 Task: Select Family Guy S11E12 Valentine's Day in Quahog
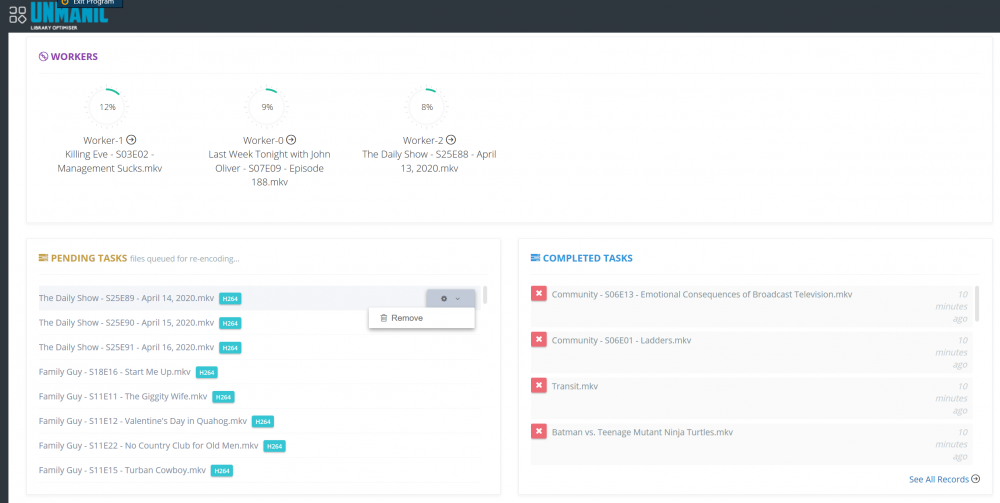tap(143, 421)
